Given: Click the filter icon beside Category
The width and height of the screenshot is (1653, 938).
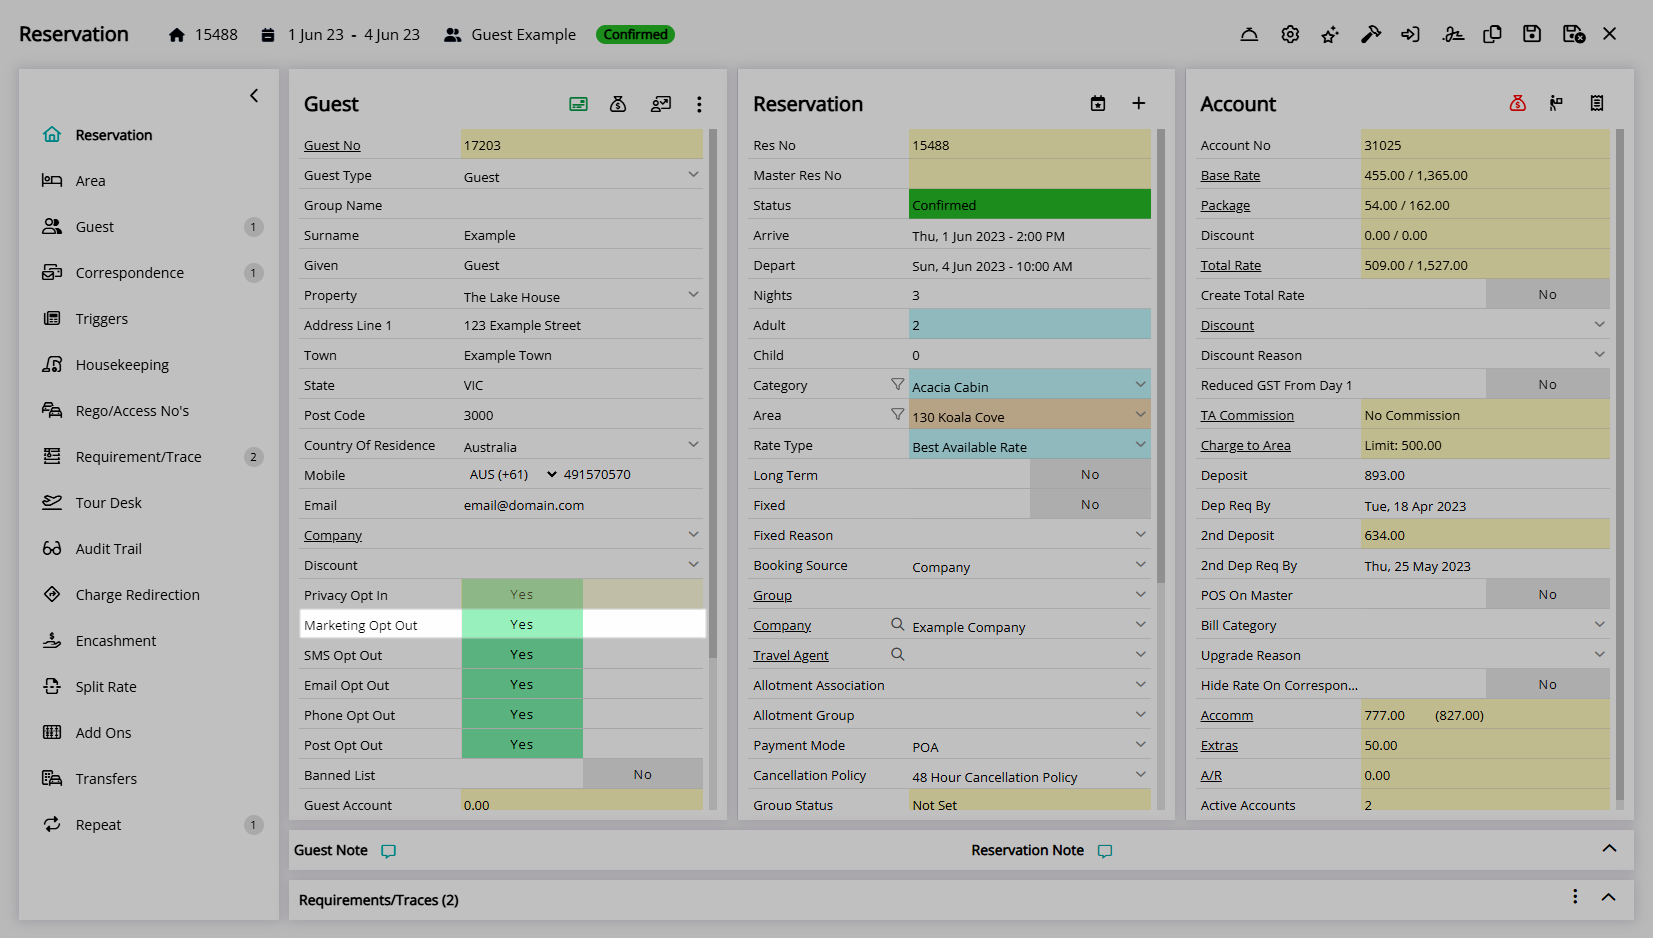Looking at the screenshot, I should 898,384.
